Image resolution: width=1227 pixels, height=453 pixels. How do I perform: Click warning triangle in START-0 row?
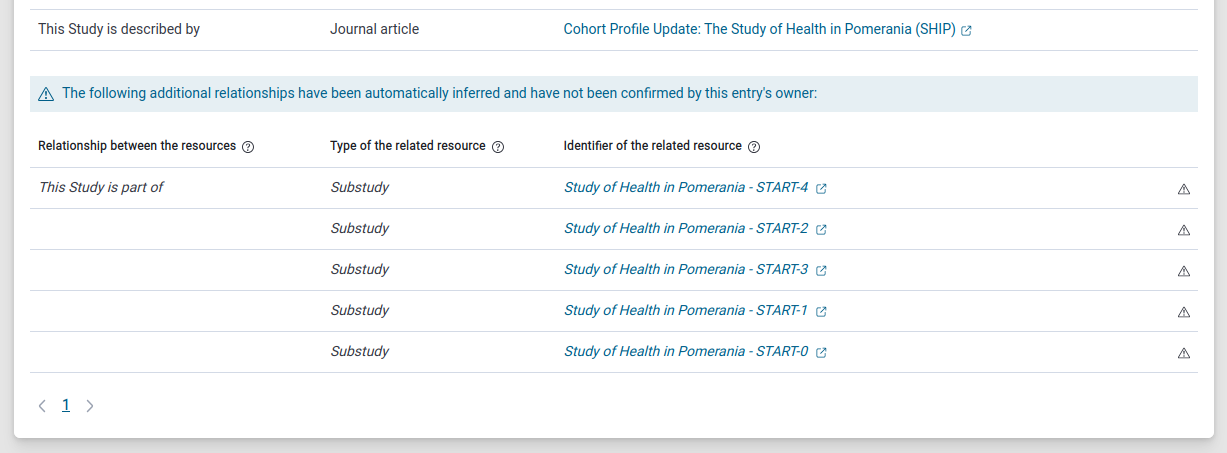[1184, 353]
